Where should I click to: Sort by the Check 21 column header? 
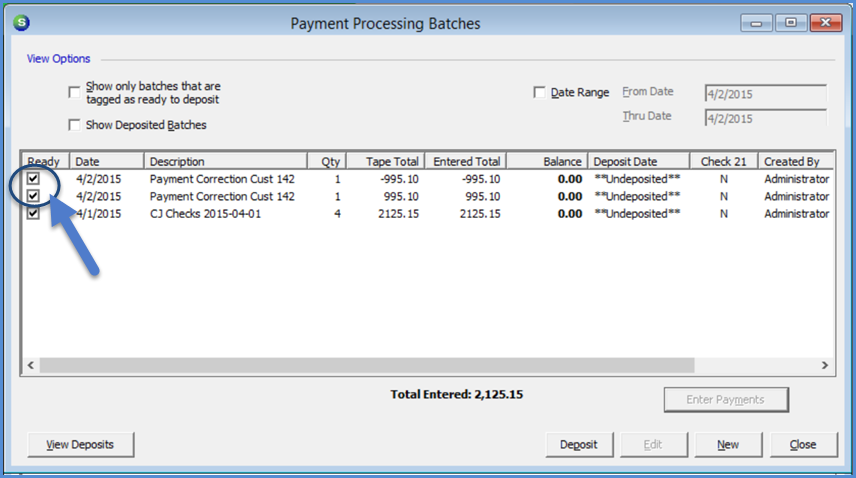click(x=723, y=162)
